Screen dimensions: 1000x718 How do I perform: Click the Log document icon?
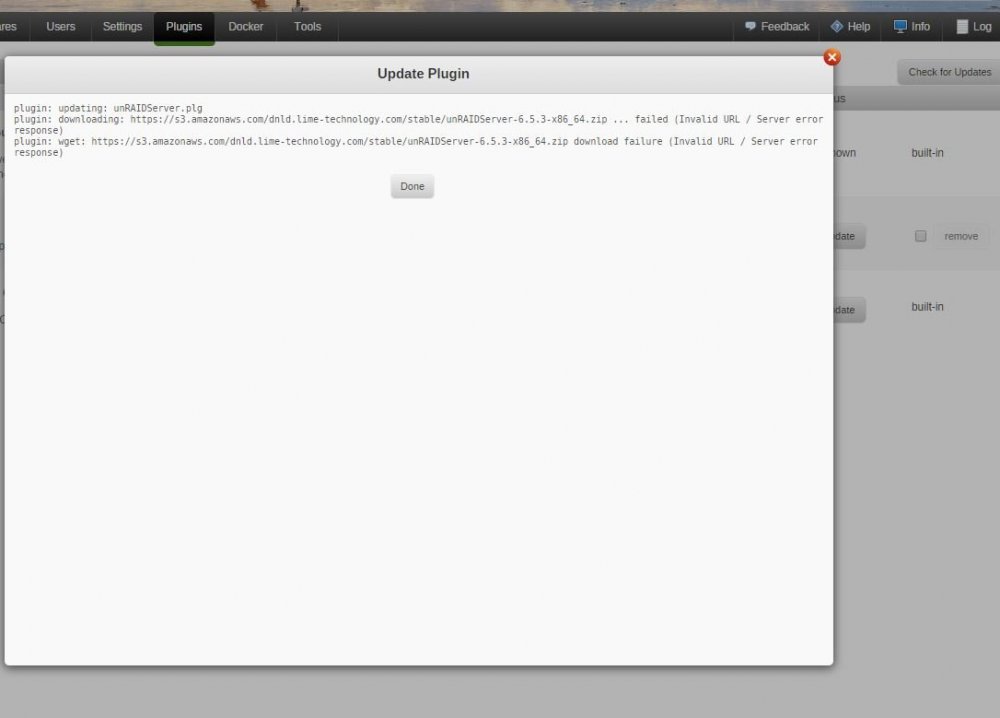[x=962, y=26]
